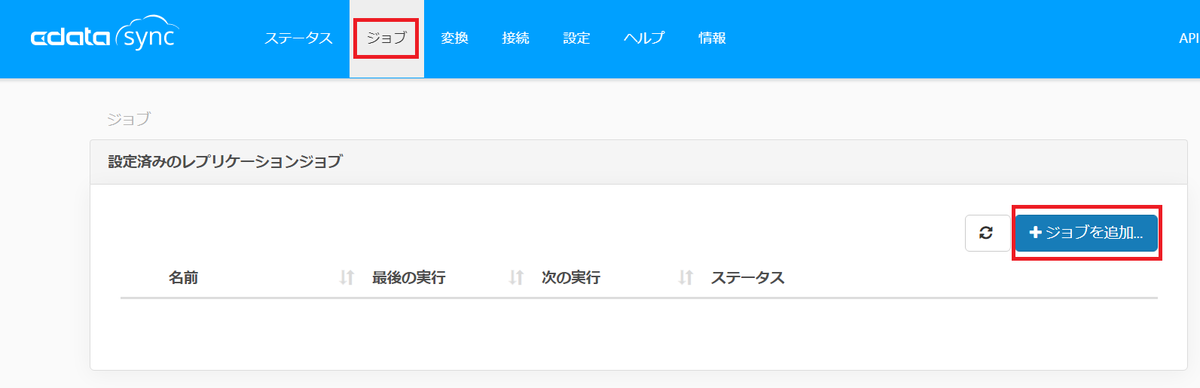Sort jobs by 次の実行 using sort arrows

click(x=517, y=278)
